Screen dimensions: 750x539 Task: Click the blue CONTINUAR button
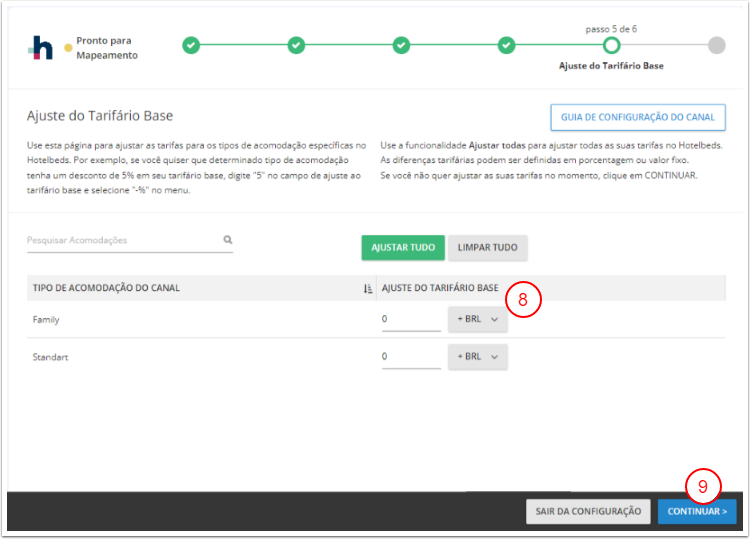coord(697,511)
